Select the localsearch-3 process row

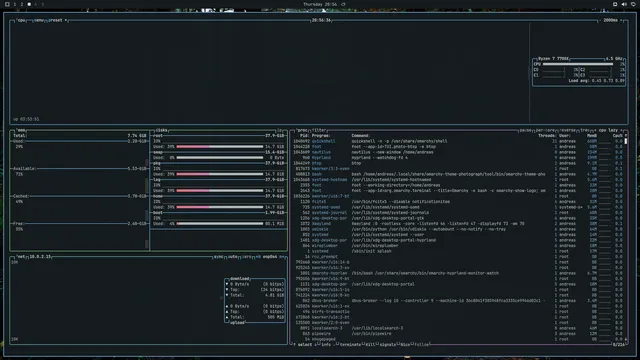pos(457,328)
